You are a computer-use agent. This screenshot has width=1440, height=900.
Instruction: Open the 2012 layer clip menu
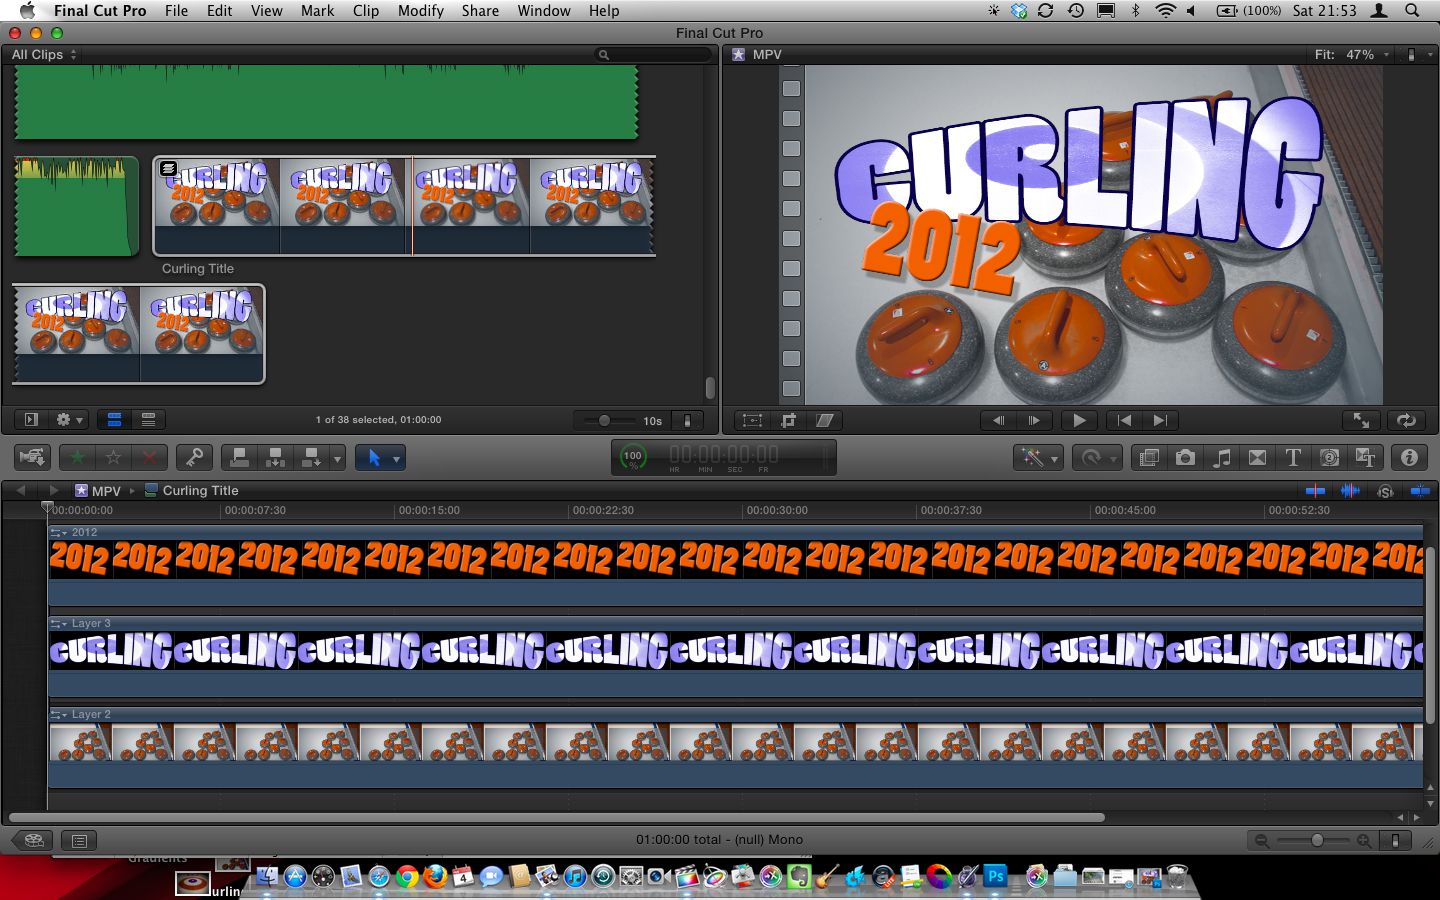59,533
